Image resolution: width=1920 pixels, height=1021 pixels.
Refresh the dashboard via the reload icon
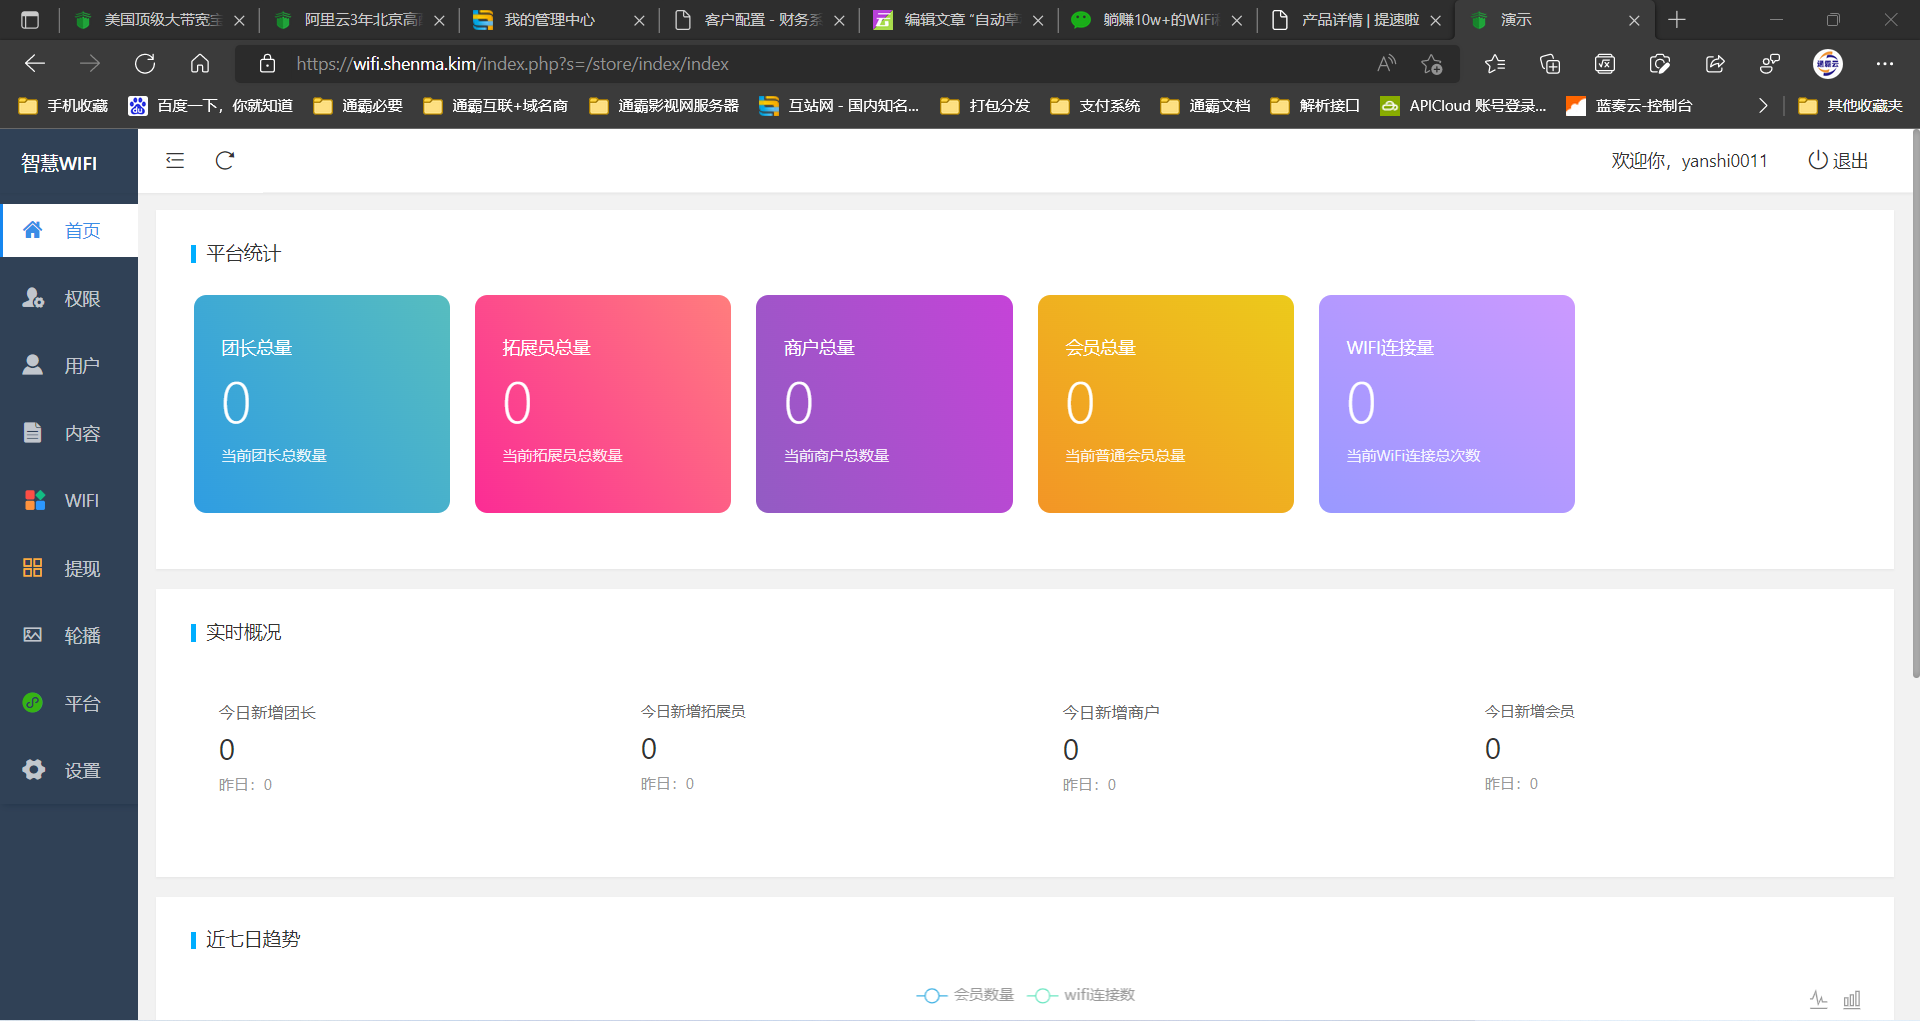224,160
